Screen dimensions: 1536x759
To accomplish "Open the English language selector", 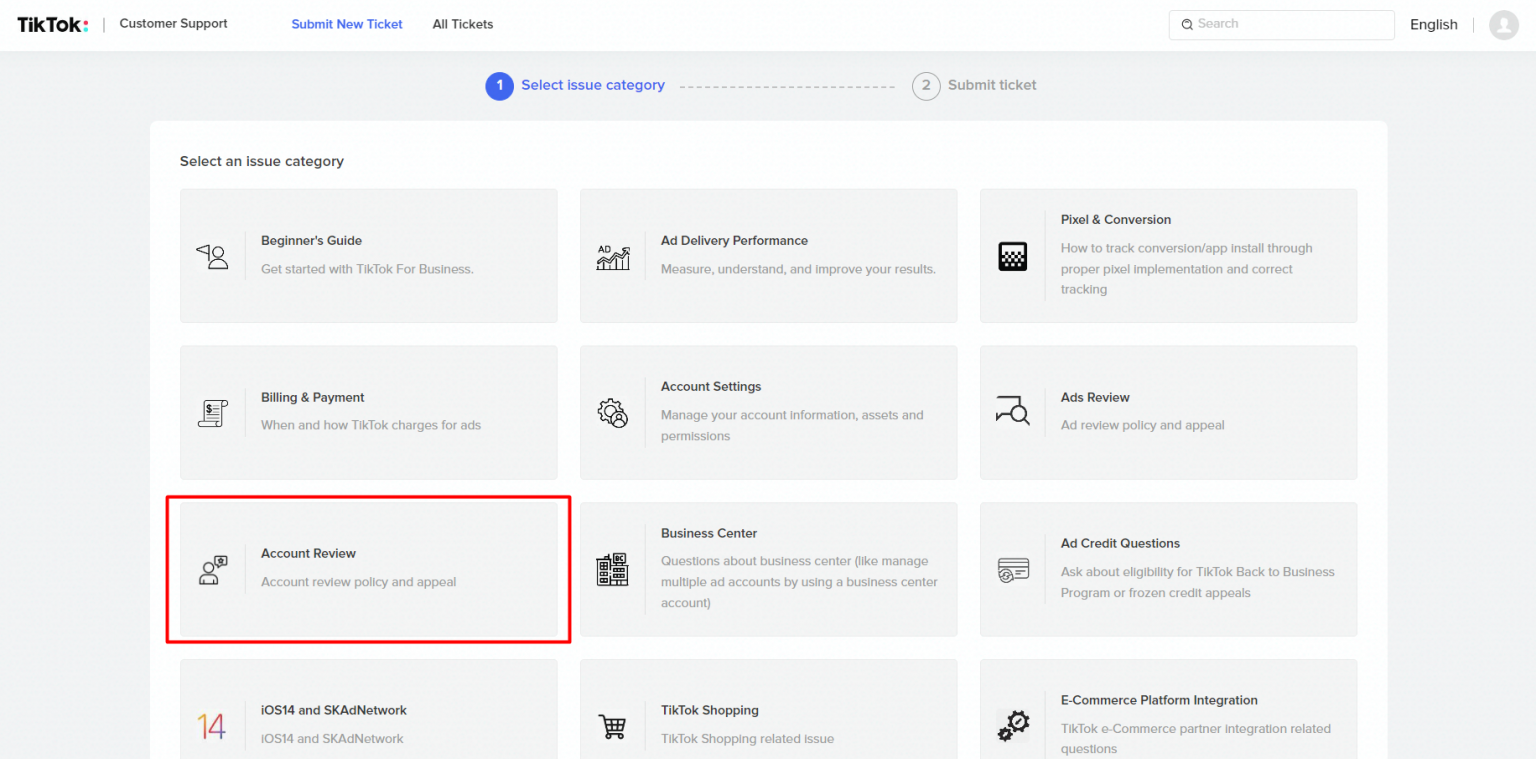I will [x=1433, y=24].
